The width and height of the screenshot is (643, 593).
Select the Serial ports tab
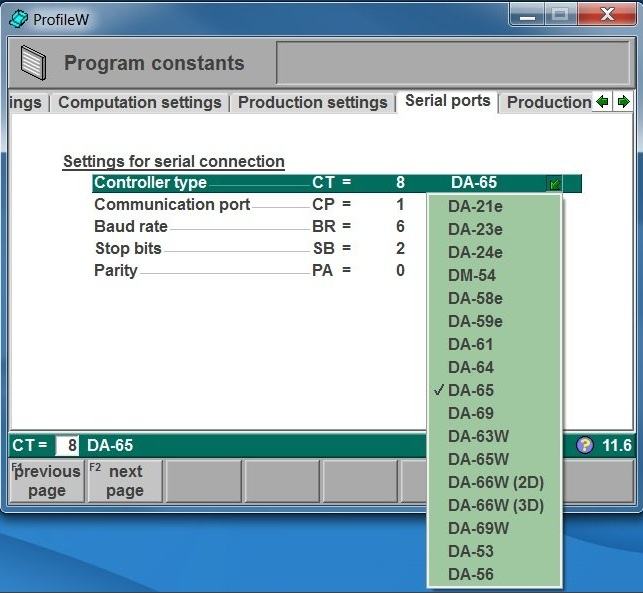447,101
